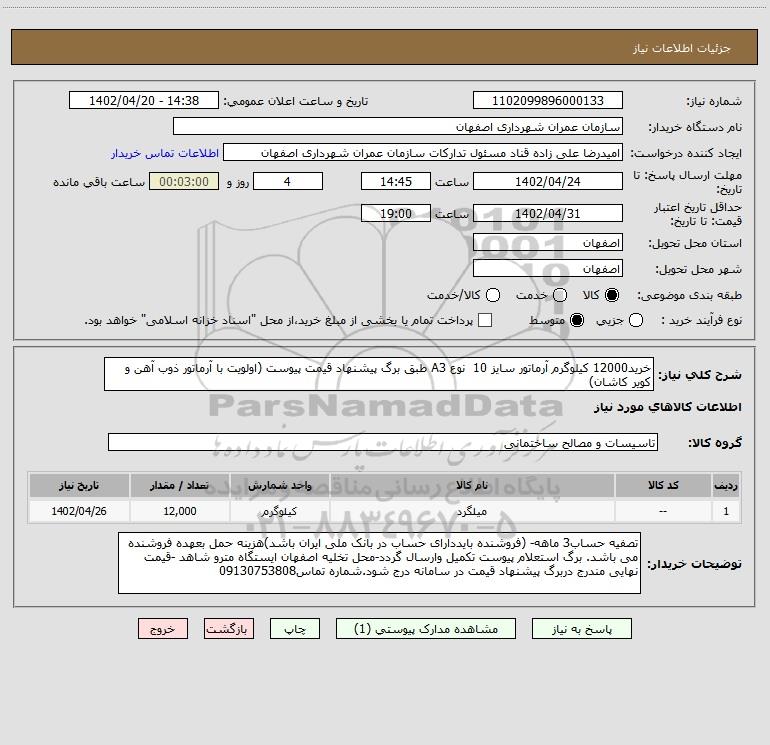Click the میلگرد item name cell

(x=472, y=511)
